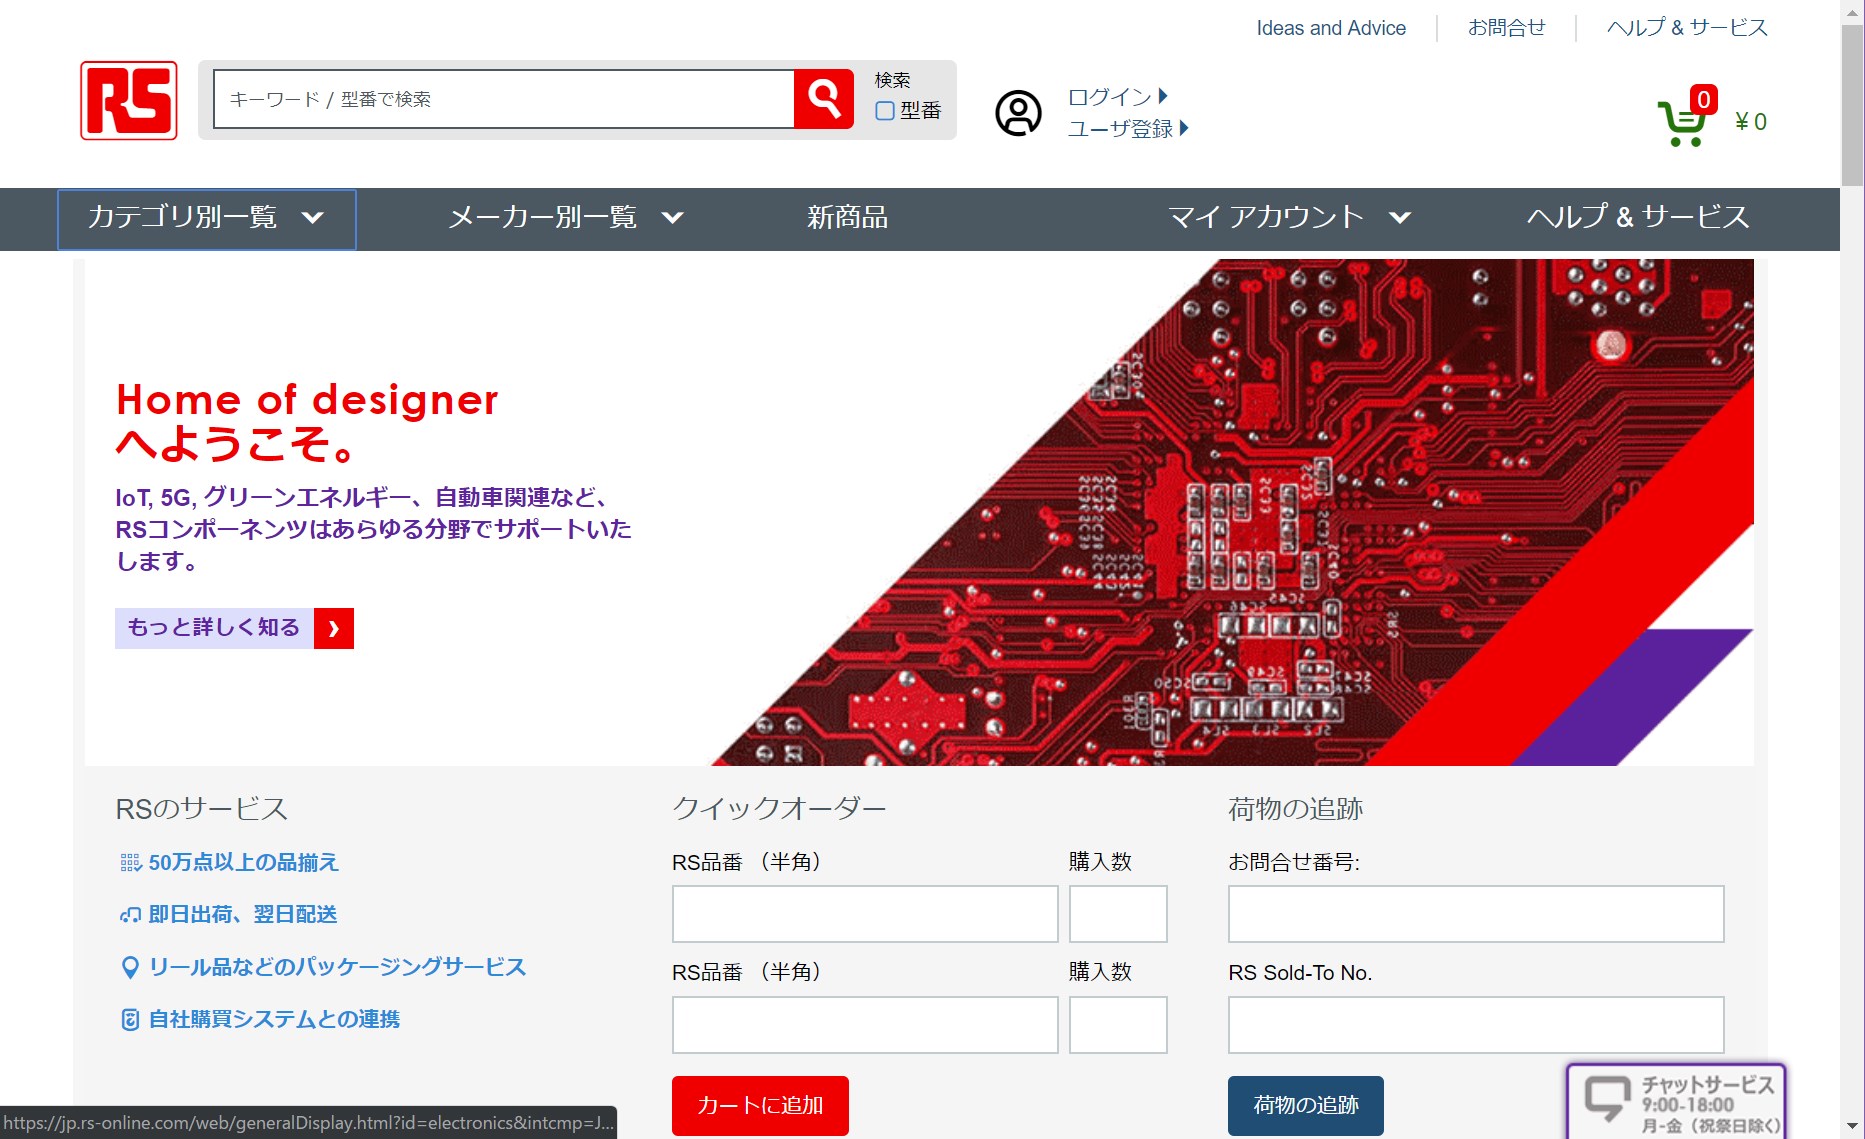Open the 自社購買システムとの連携 link
The height and width of the screenshot is (1139, 1865).
coord(274,1019)
